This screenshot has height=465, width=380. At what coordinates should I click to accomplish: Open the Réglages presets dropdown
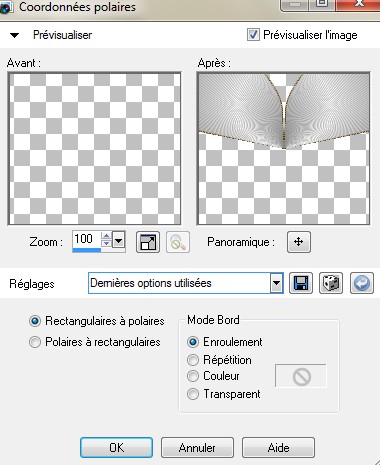[x=276, y=283]
